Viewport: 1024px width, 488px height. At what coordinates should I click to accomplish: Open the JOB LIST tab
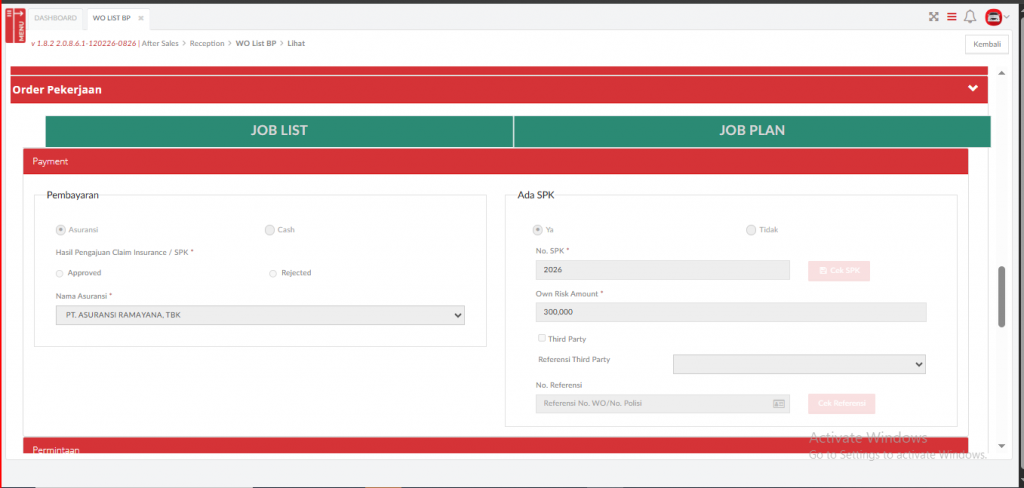tap(279, 131)
